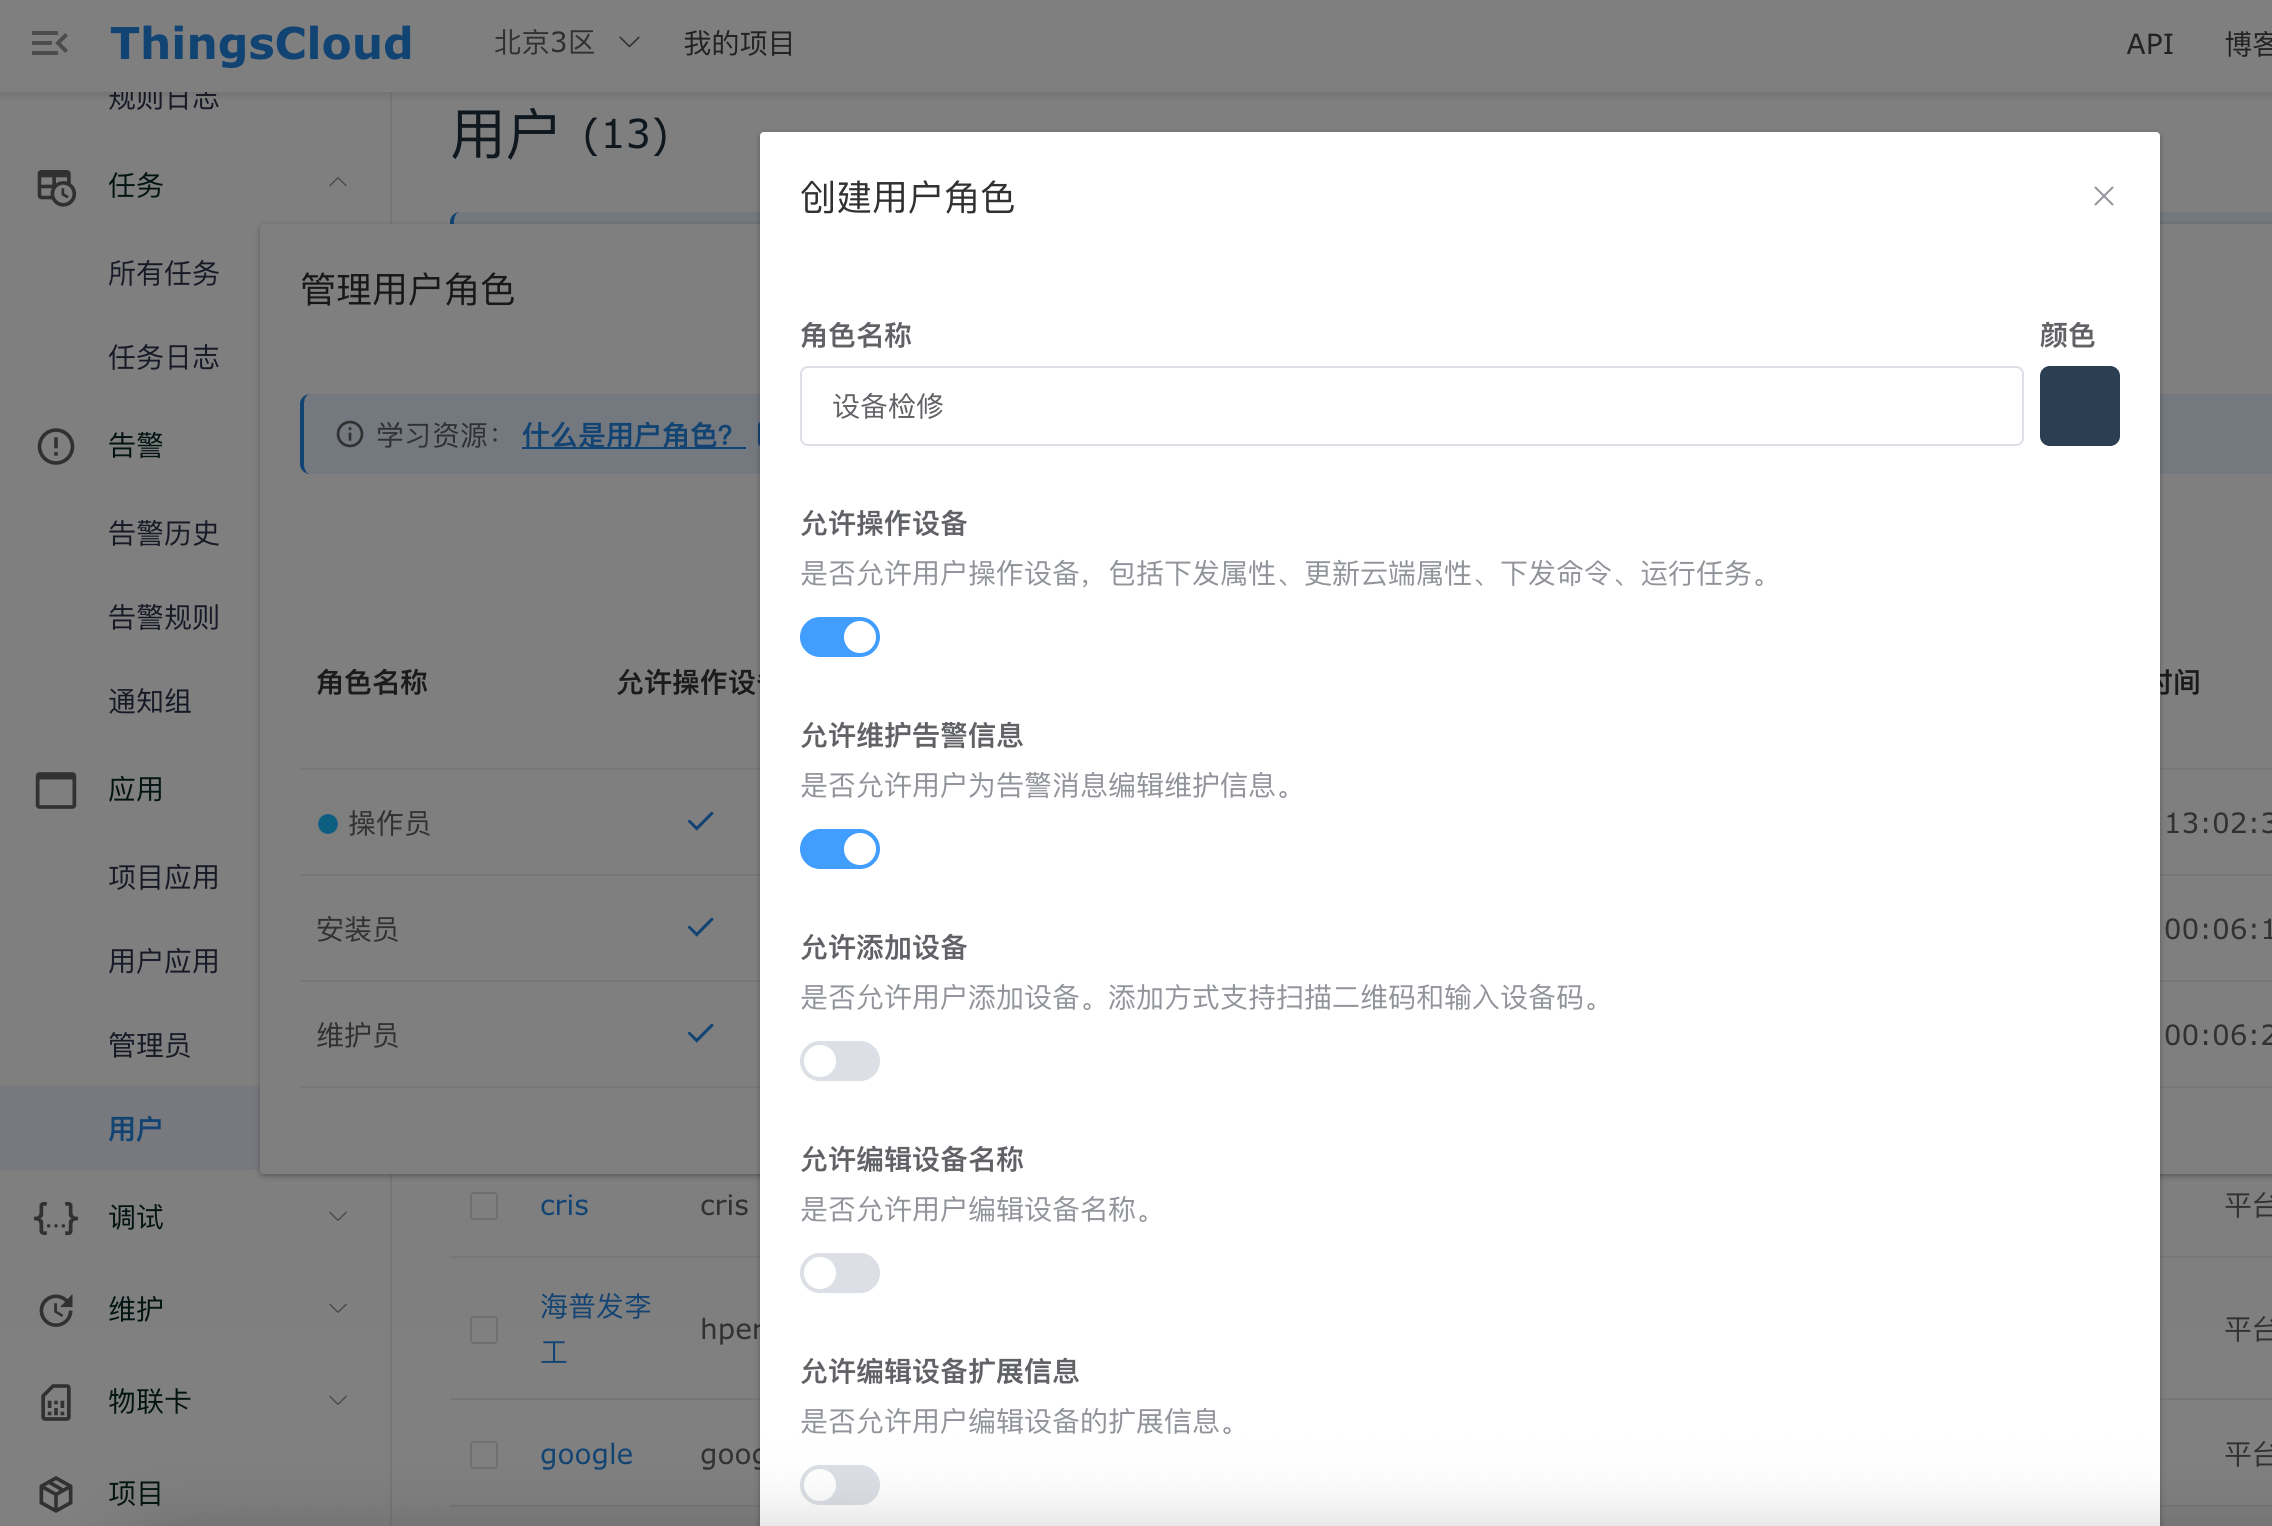Collapse the 任务 sidebar section
Screen dimensions: 2272x1526
pos(338,183)
